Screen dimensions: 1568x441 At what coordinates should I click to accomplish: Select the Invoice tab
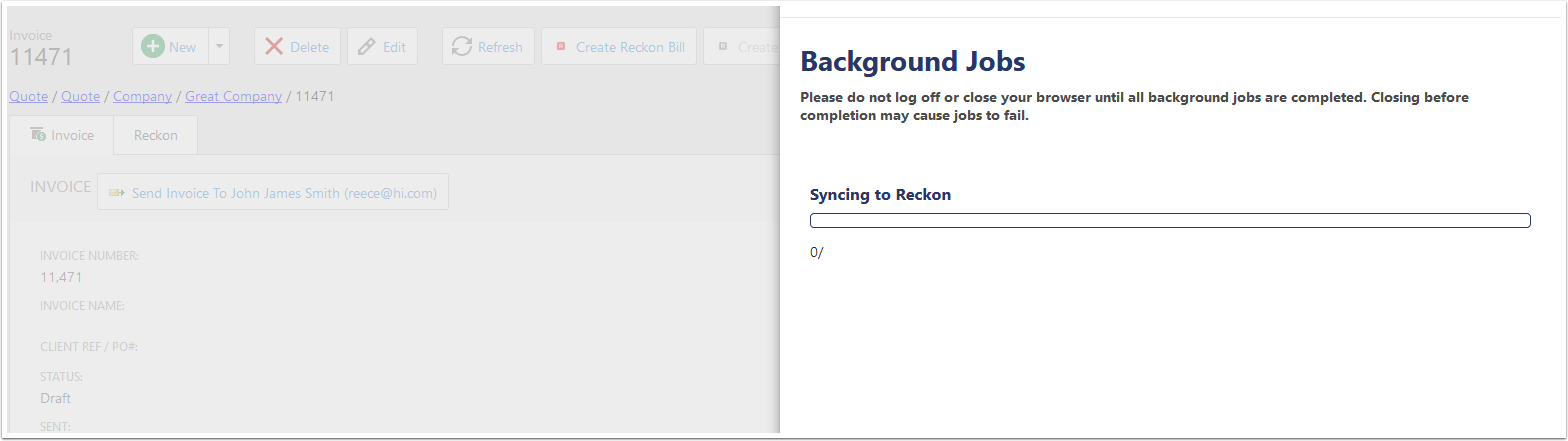click(x=62, y=135)
